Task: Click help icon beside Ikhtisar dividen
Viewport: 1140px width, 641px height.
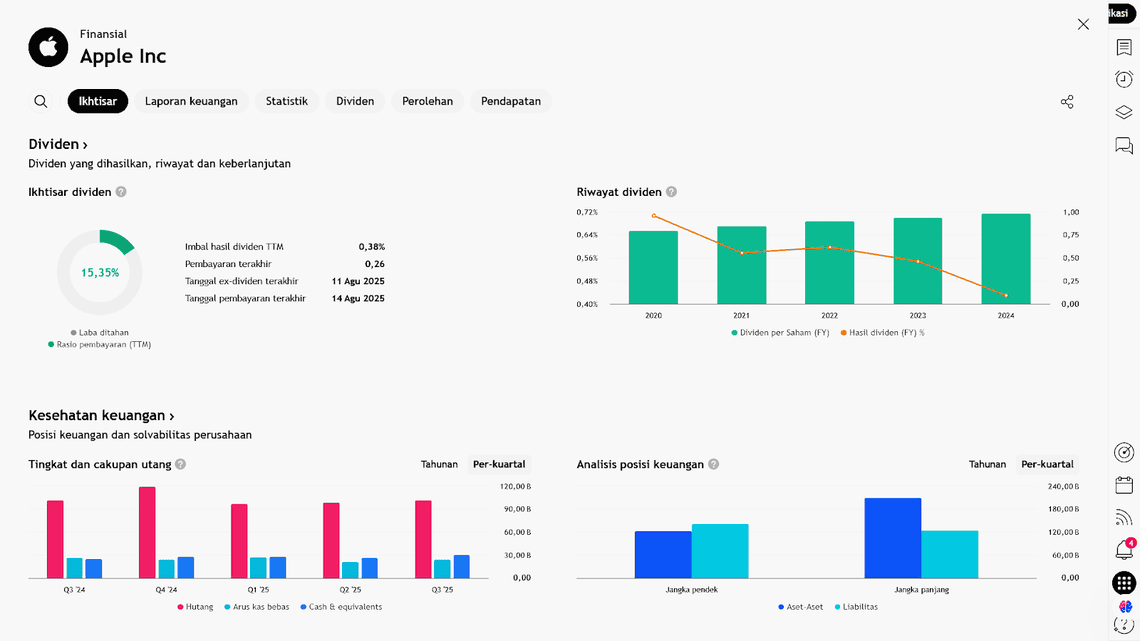Action: pyautogui.click(x=121, y=192)
